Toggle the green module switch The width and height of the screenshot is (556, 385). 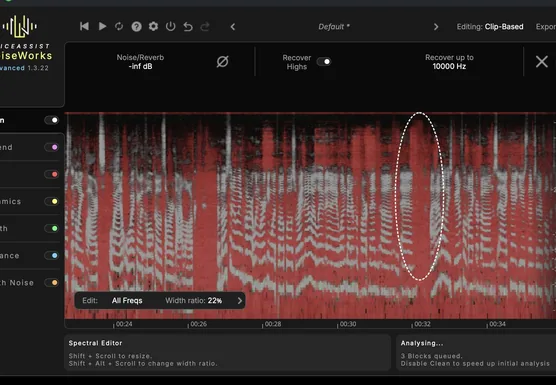[x=52, y=228]
